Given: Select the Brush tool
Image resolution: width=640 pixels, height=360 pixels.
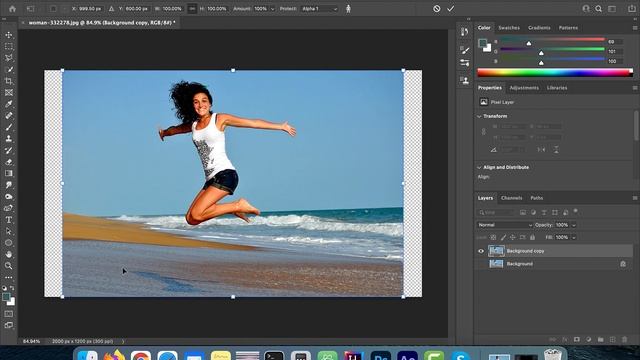Looking at the screenshot, I should pos(9,127).
